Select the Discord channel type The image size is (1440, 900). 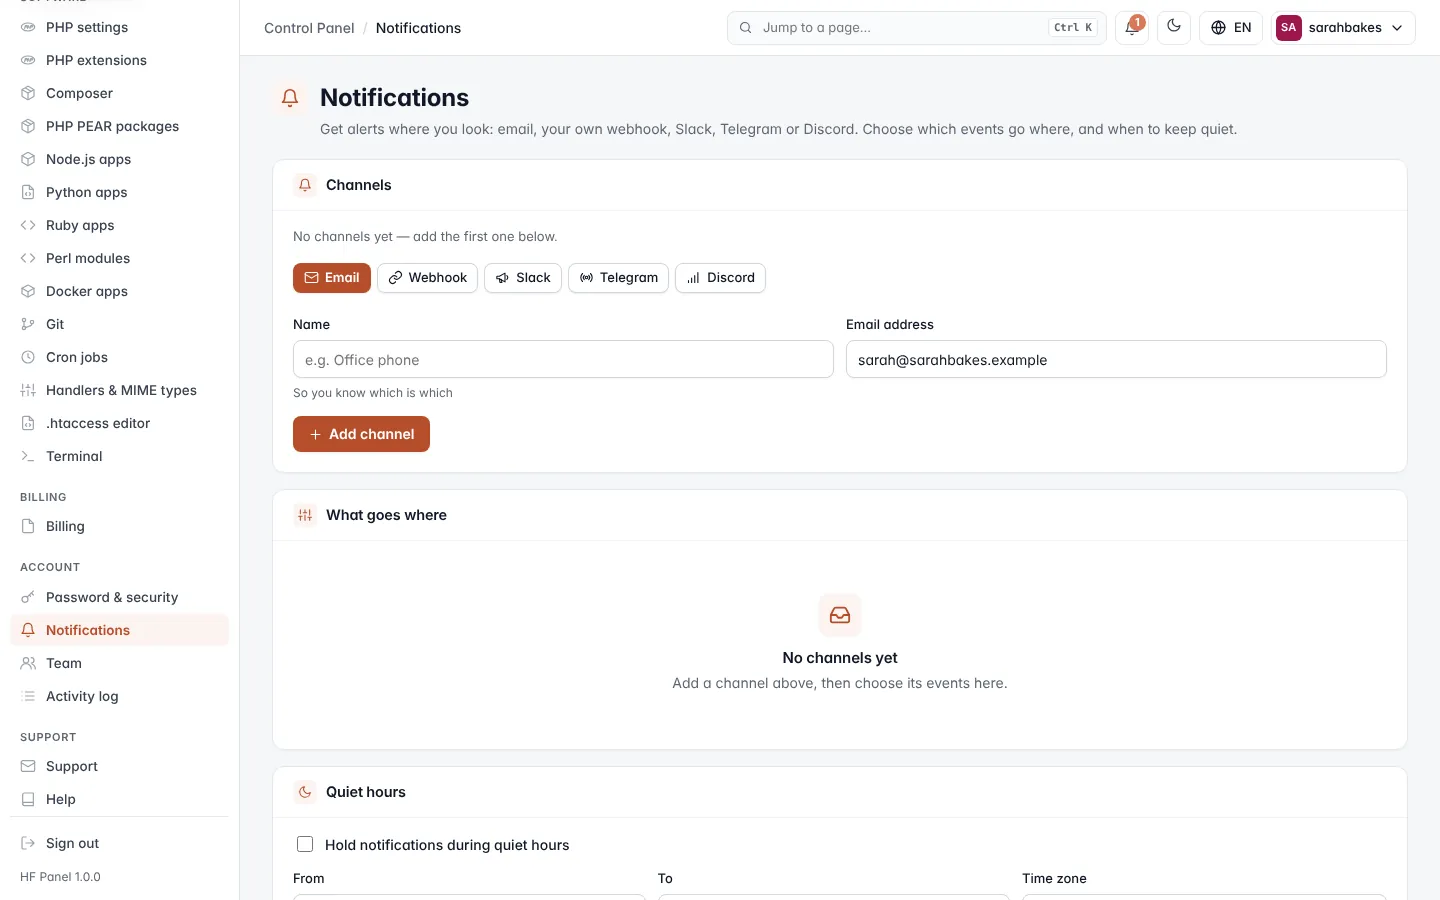720,278
